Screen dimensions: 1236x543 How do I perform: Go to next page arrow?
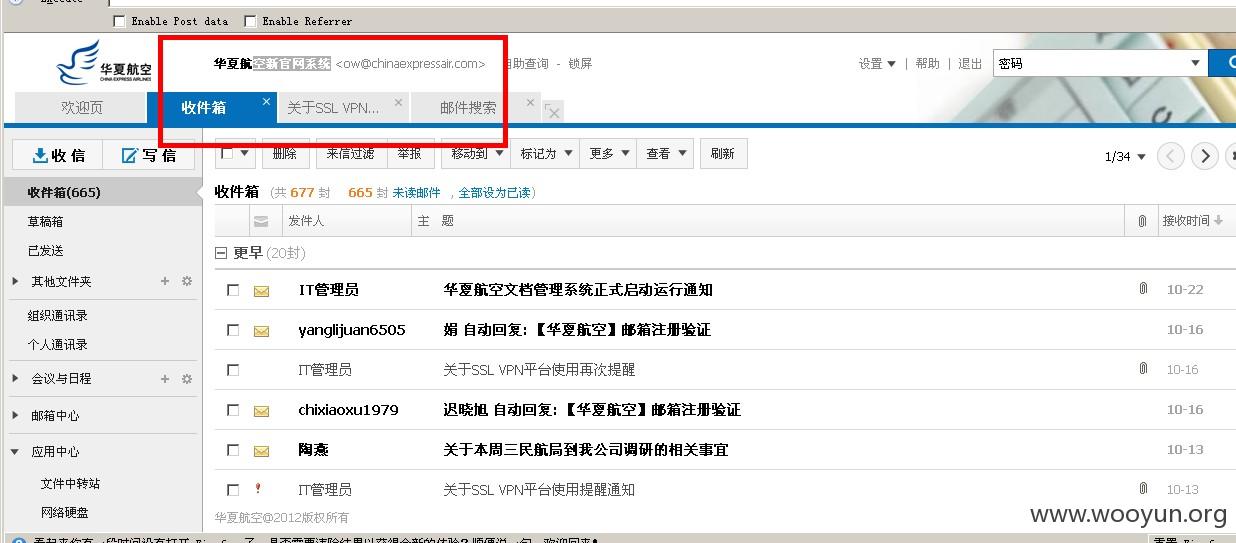pos(1205,156)
